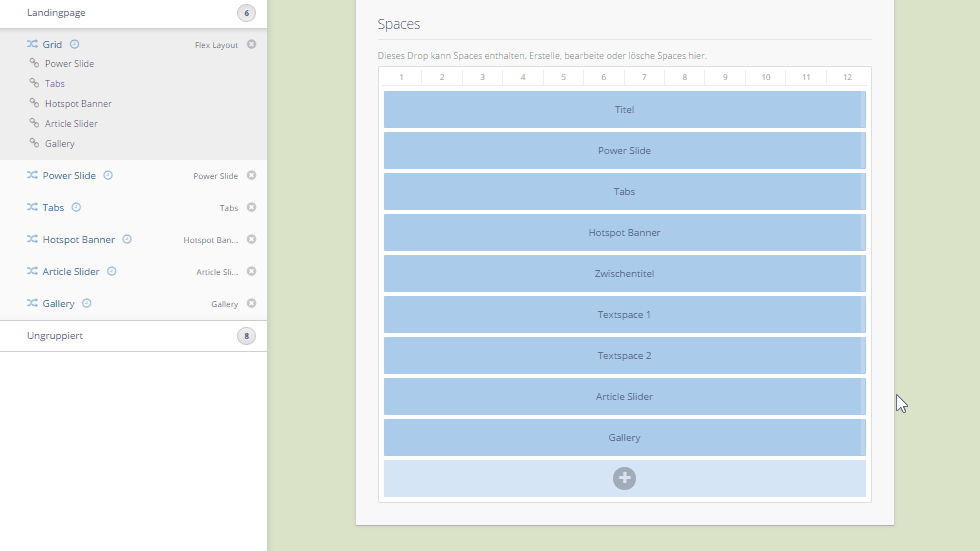Screen dimensions: 980x551
Task: Click the shuffle icon next to Article Slider
Action: tap(32, 271)
